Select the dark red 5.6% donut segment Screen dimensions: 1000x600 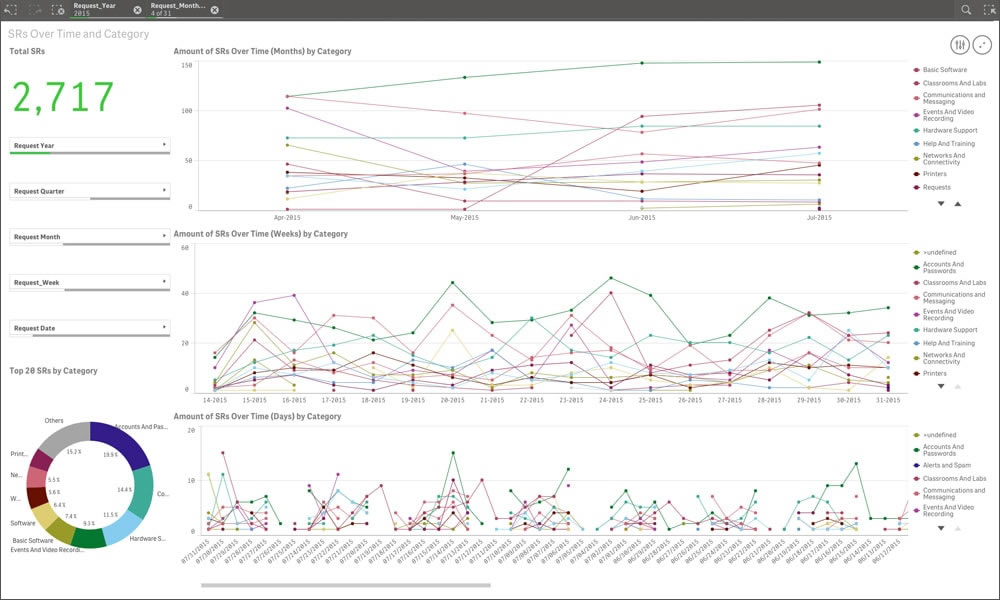click(x=36, y=497)
